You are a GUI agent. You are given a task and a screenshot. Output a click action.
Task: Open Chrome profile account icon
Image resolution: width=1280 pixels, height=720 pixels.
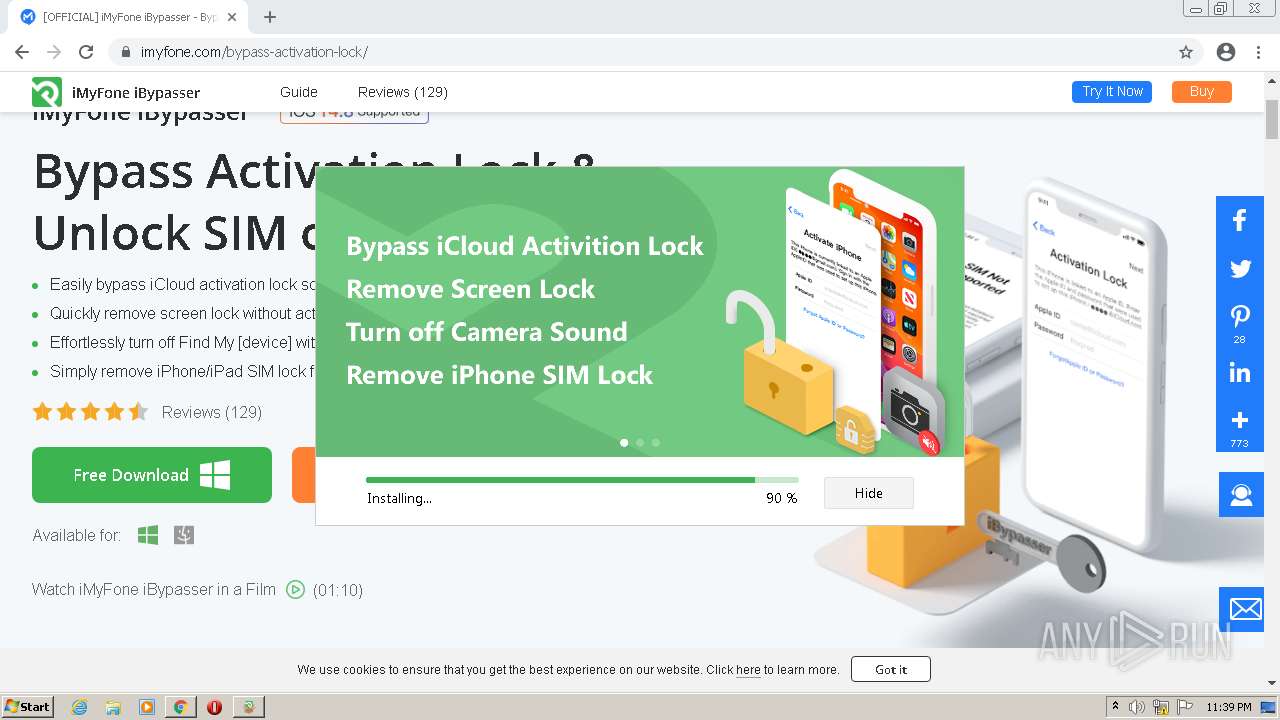pos(1226,52)
